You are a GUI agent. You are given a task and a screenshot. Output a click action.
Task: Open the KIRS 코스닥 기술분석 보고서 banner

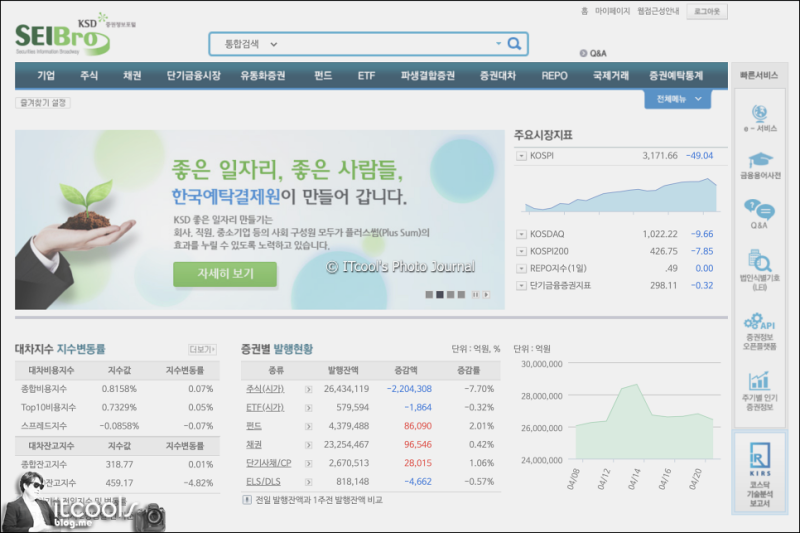pos(760,474)
